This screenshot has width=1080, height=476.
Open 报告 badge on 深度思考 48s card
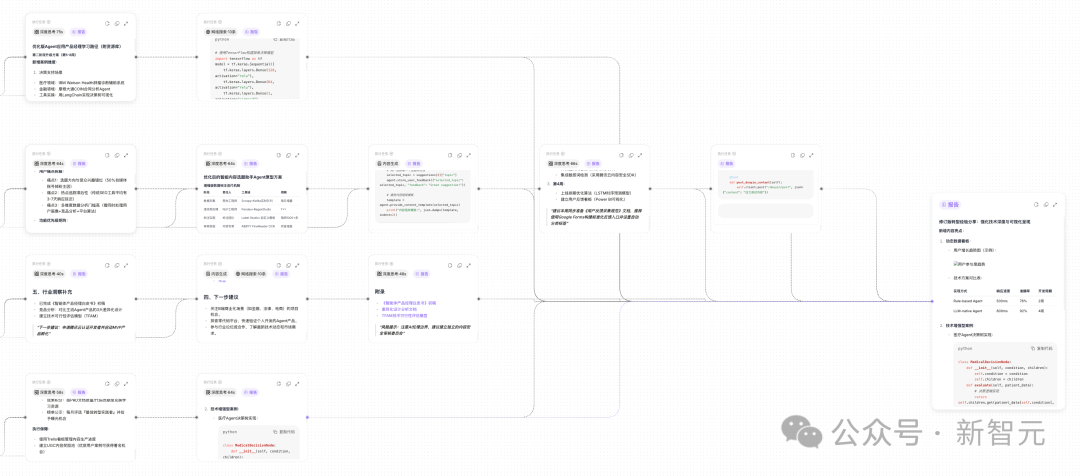tap(422, 273)
